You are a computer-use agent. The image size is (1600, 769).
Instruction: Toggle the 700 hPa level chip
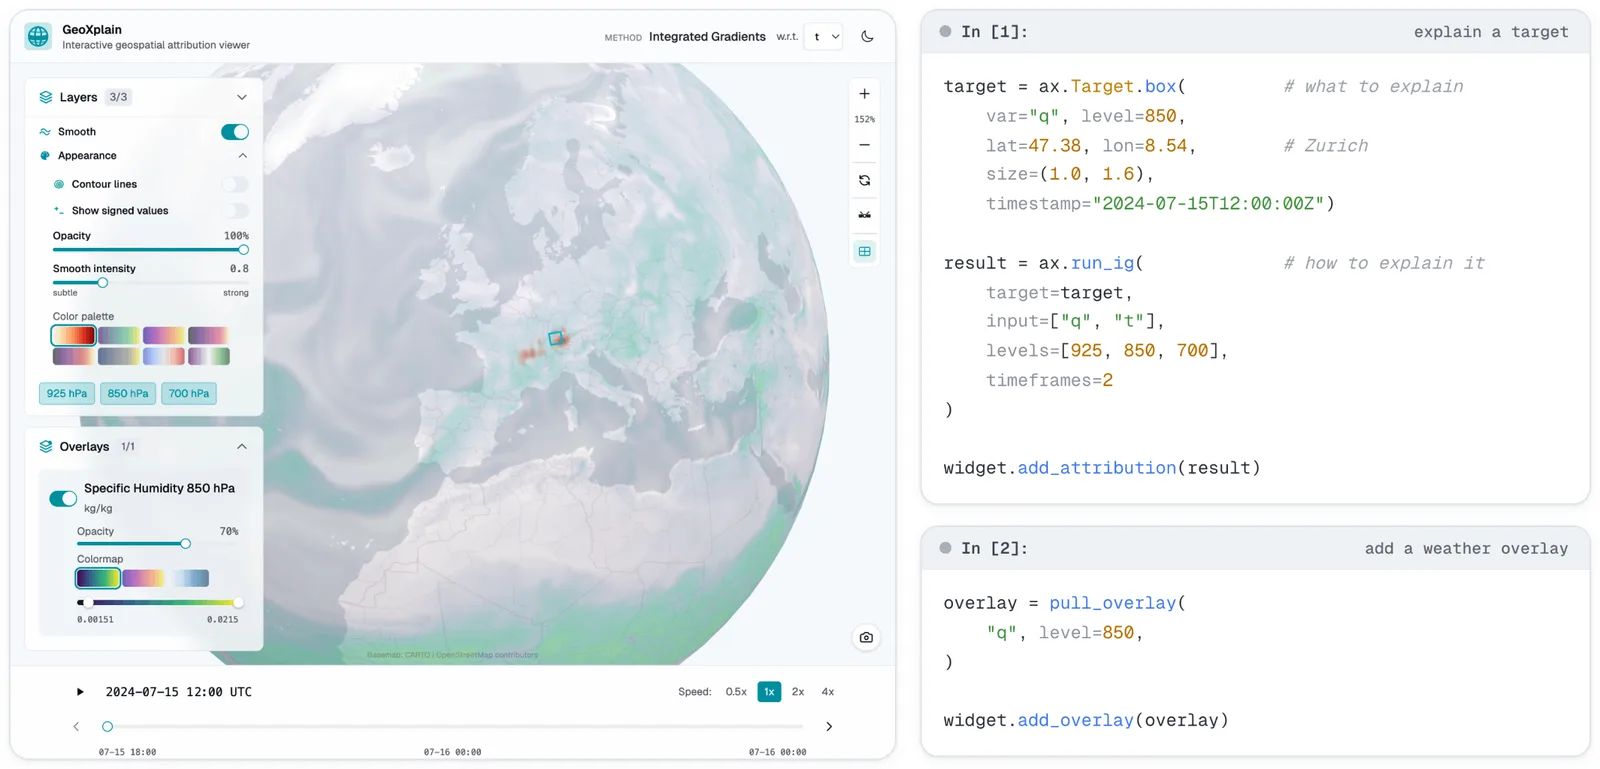coord(189,394)
